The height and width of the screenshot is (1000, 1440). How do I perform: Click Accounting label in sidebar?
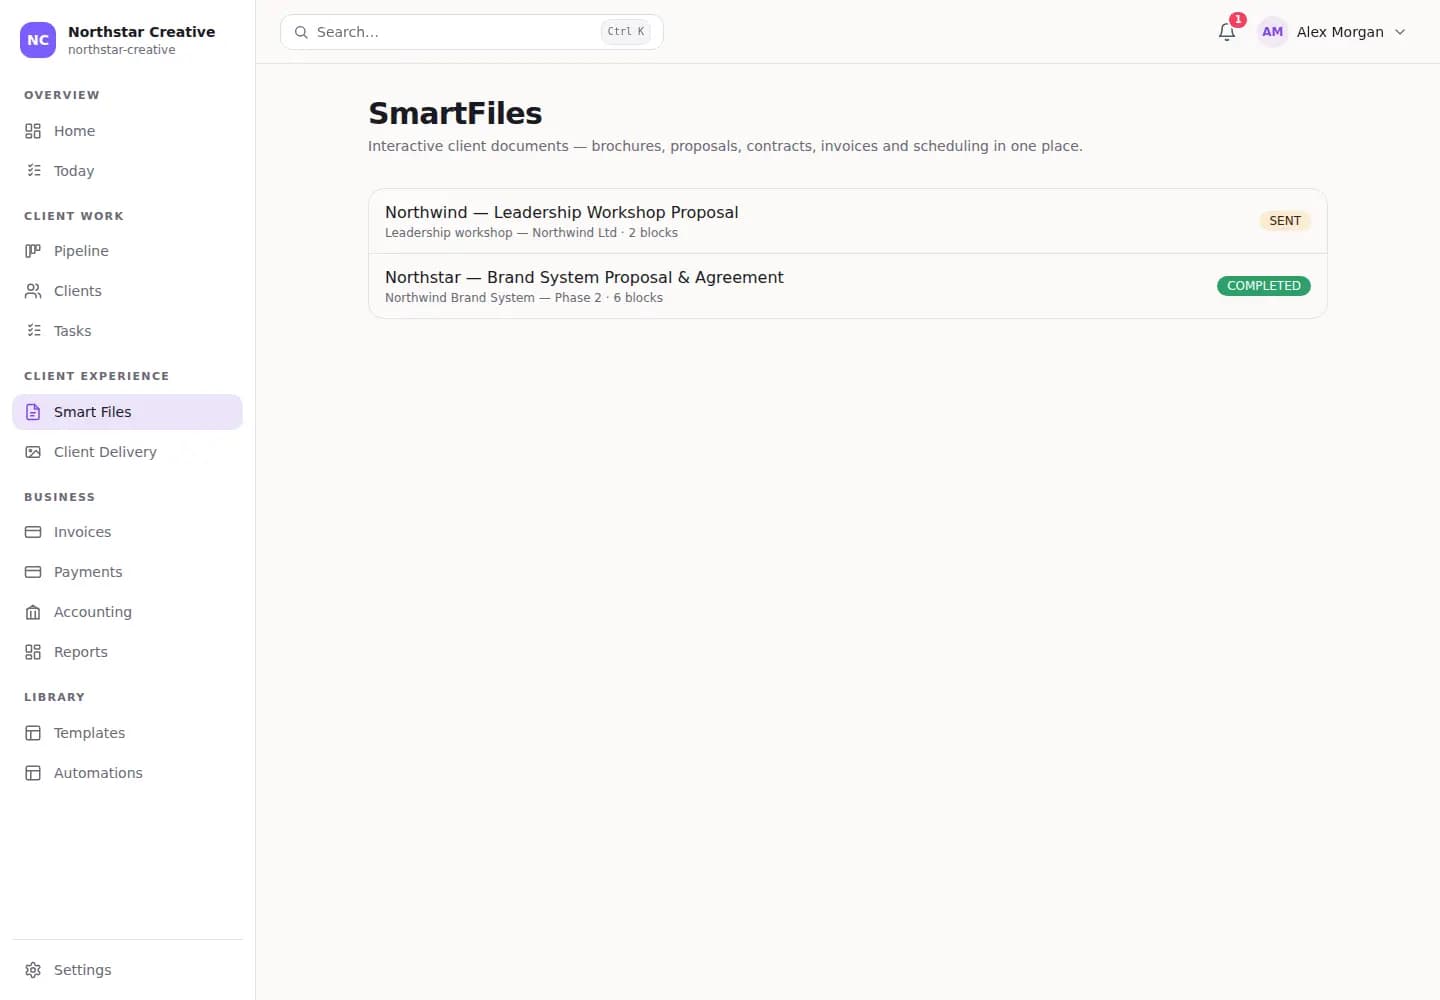coord(93,612)
